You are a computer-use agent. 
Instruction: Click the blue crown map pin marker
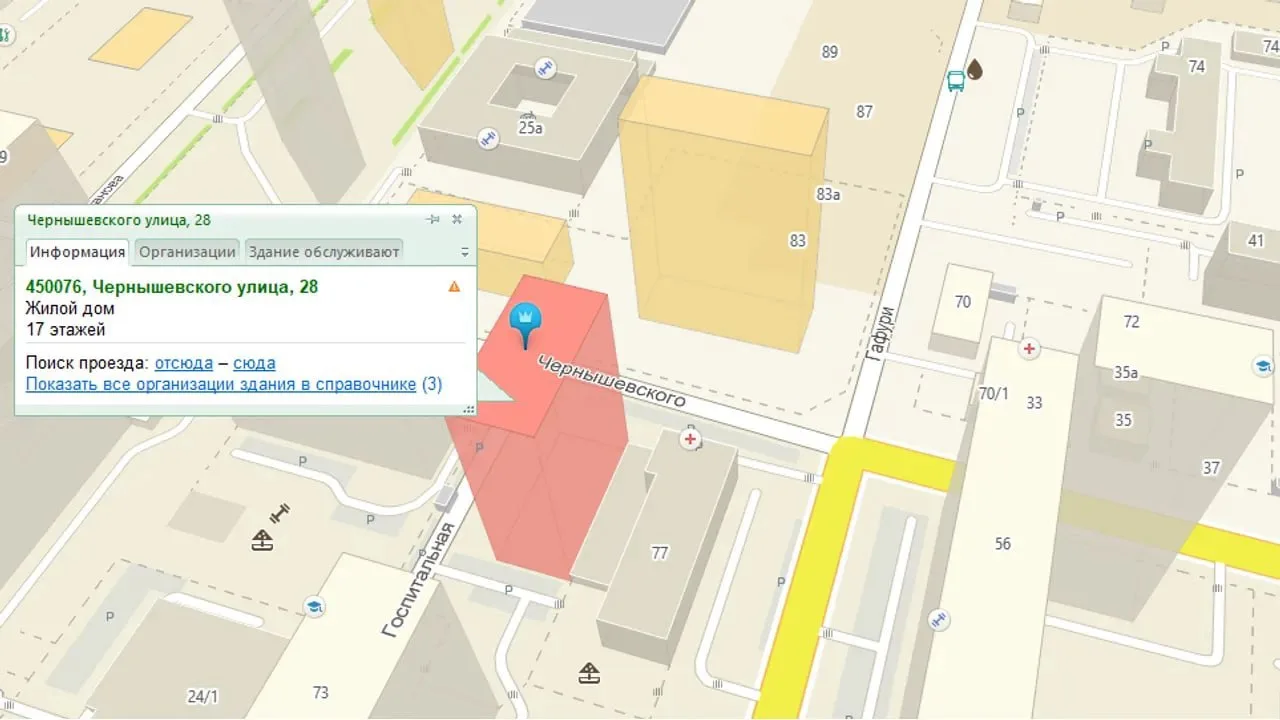(524, 326)
